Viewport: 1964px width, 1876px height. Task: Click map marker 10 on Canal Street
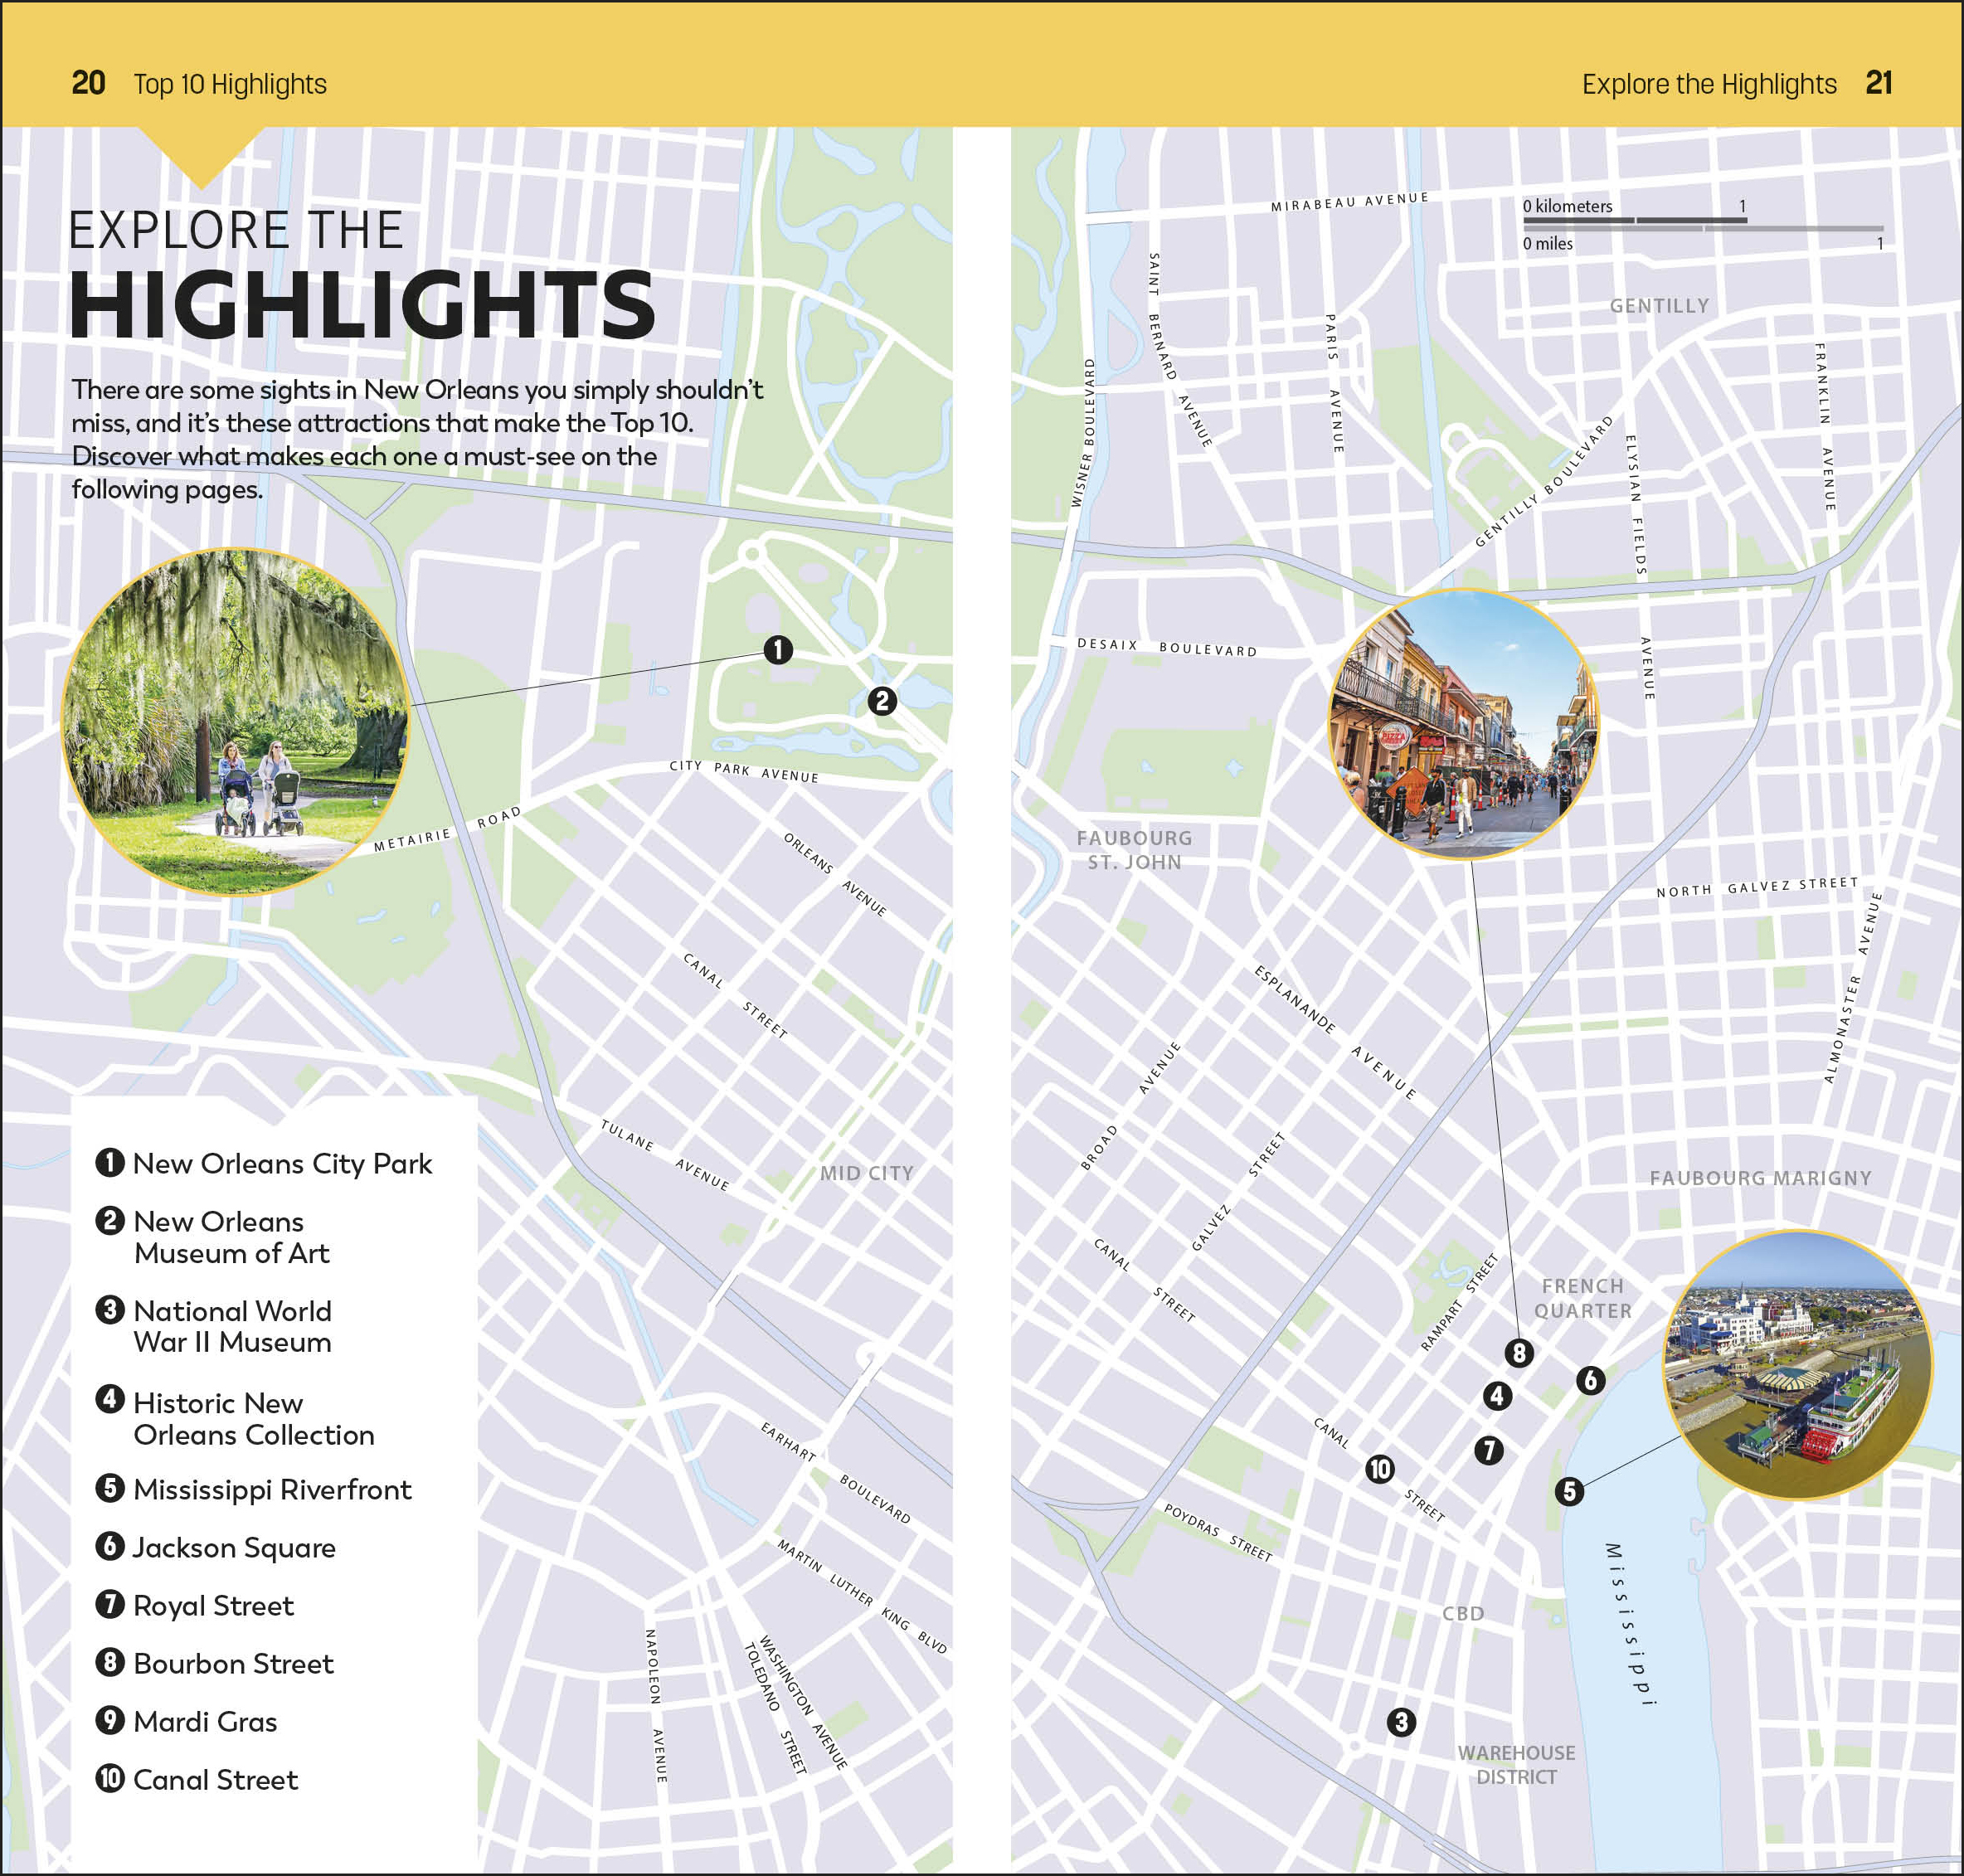[1380, 1469]
